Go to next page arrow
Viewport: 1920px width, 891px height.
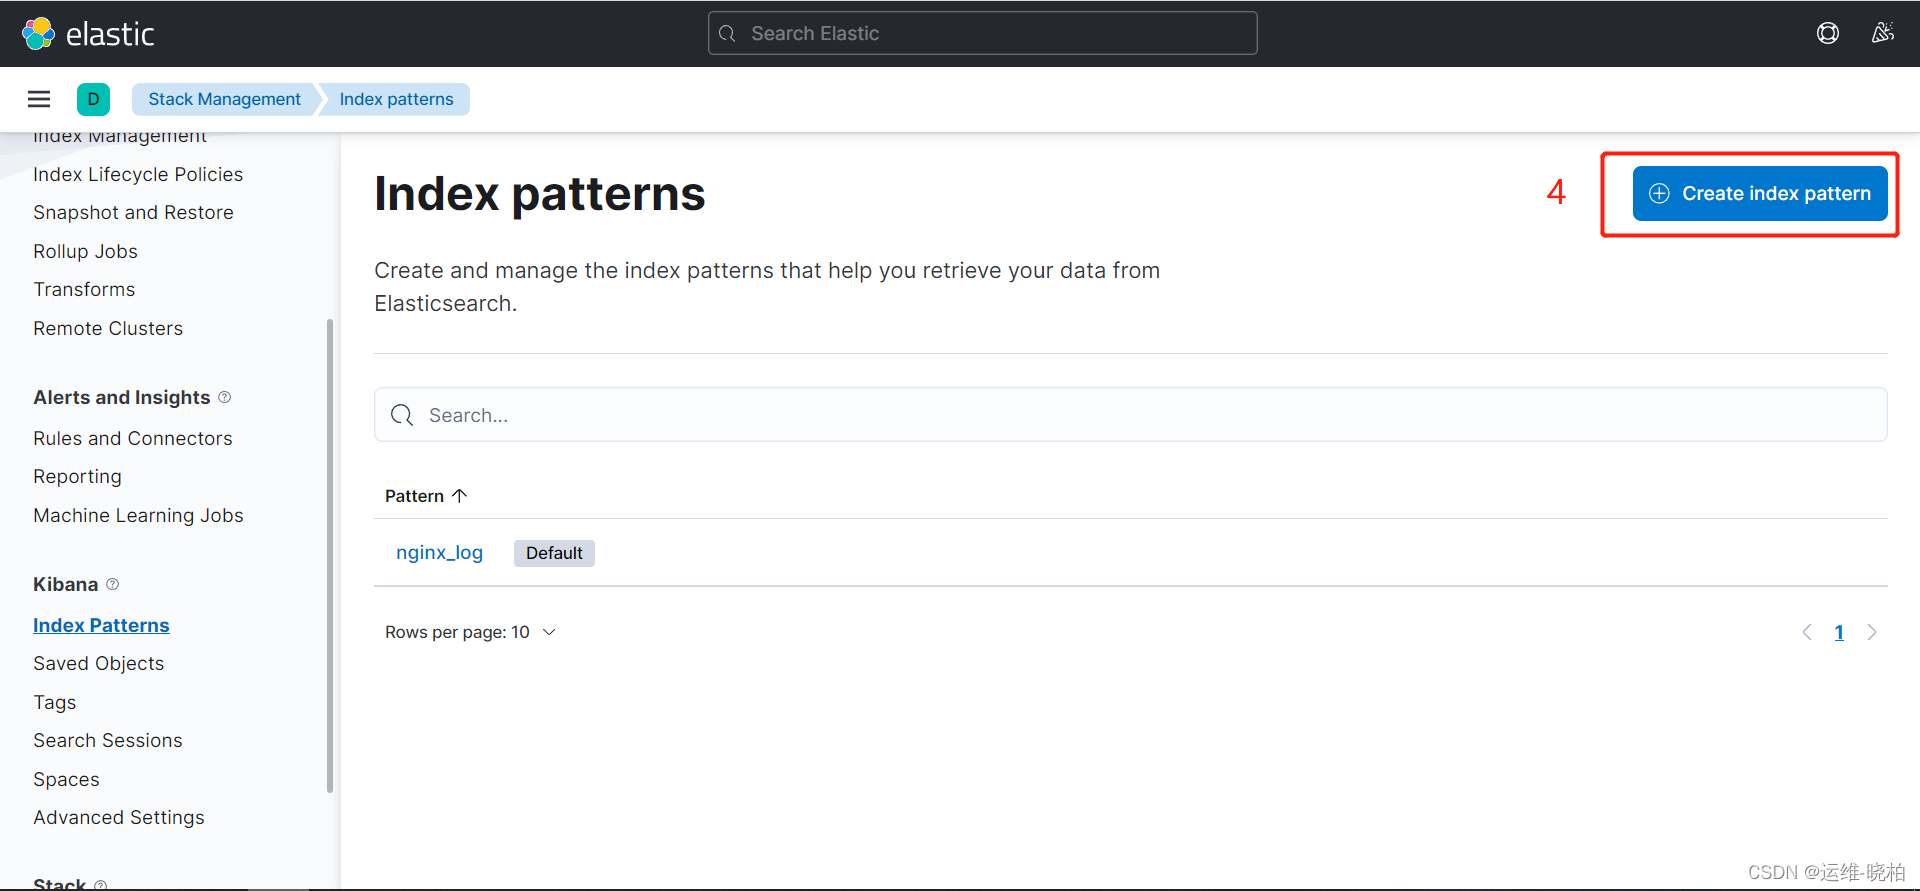(x=1872, y=632)
